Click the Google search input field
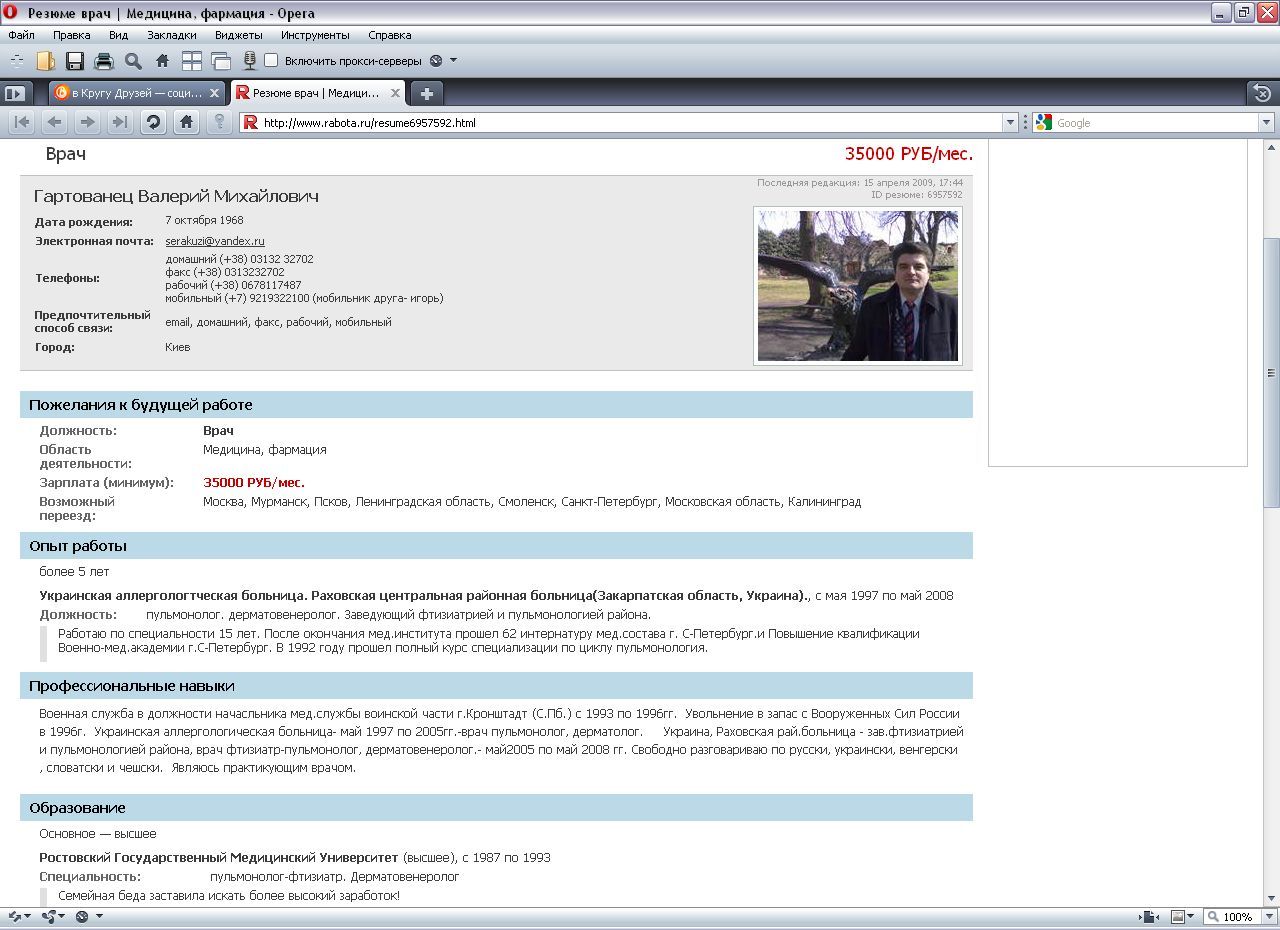The height and width of the screenshot is (930, 1280). (1155, 123)
